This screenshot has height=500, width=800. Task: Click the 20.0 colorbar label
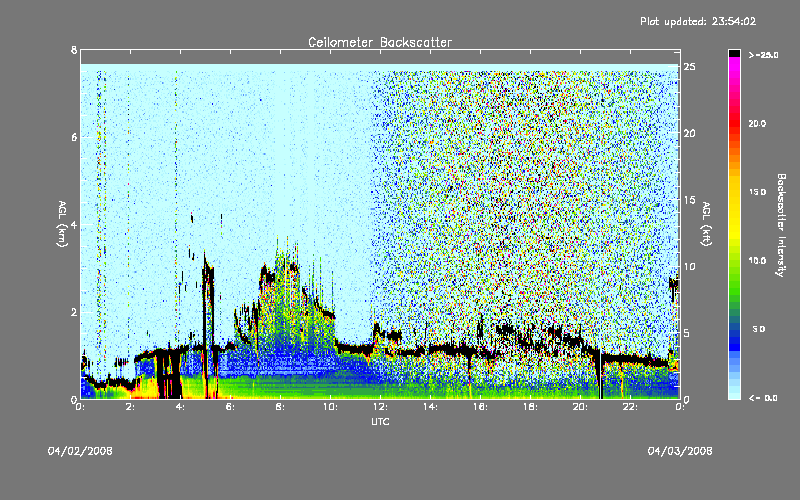click(758, 123)
